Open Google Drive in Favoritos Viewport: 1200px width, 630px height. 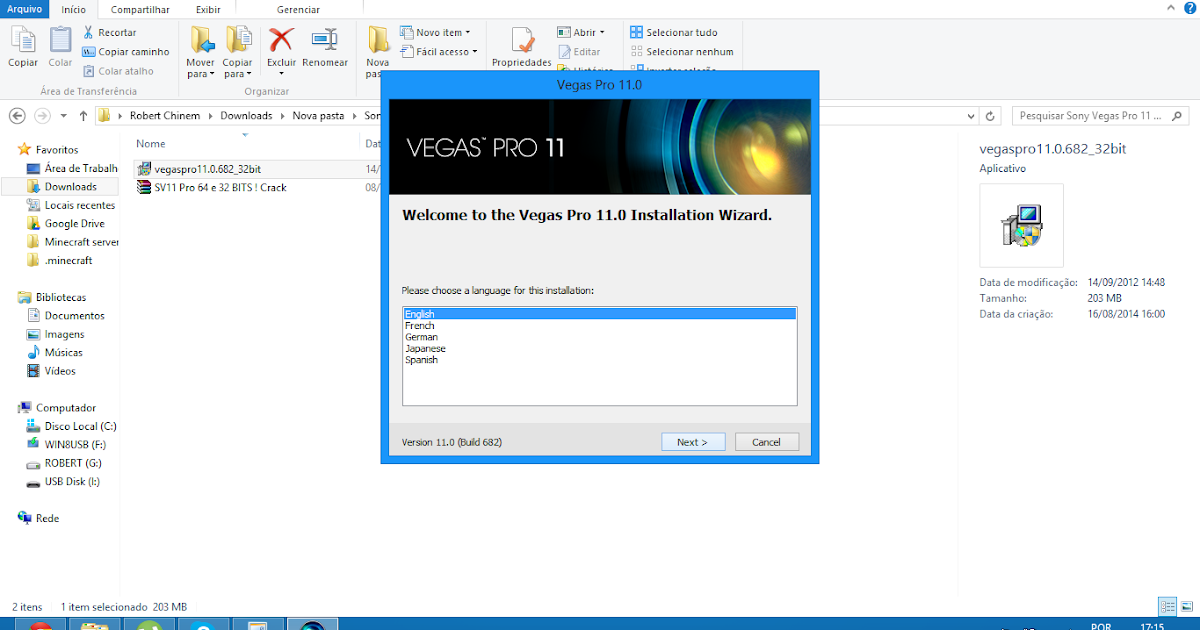click(x=66, y=224)
